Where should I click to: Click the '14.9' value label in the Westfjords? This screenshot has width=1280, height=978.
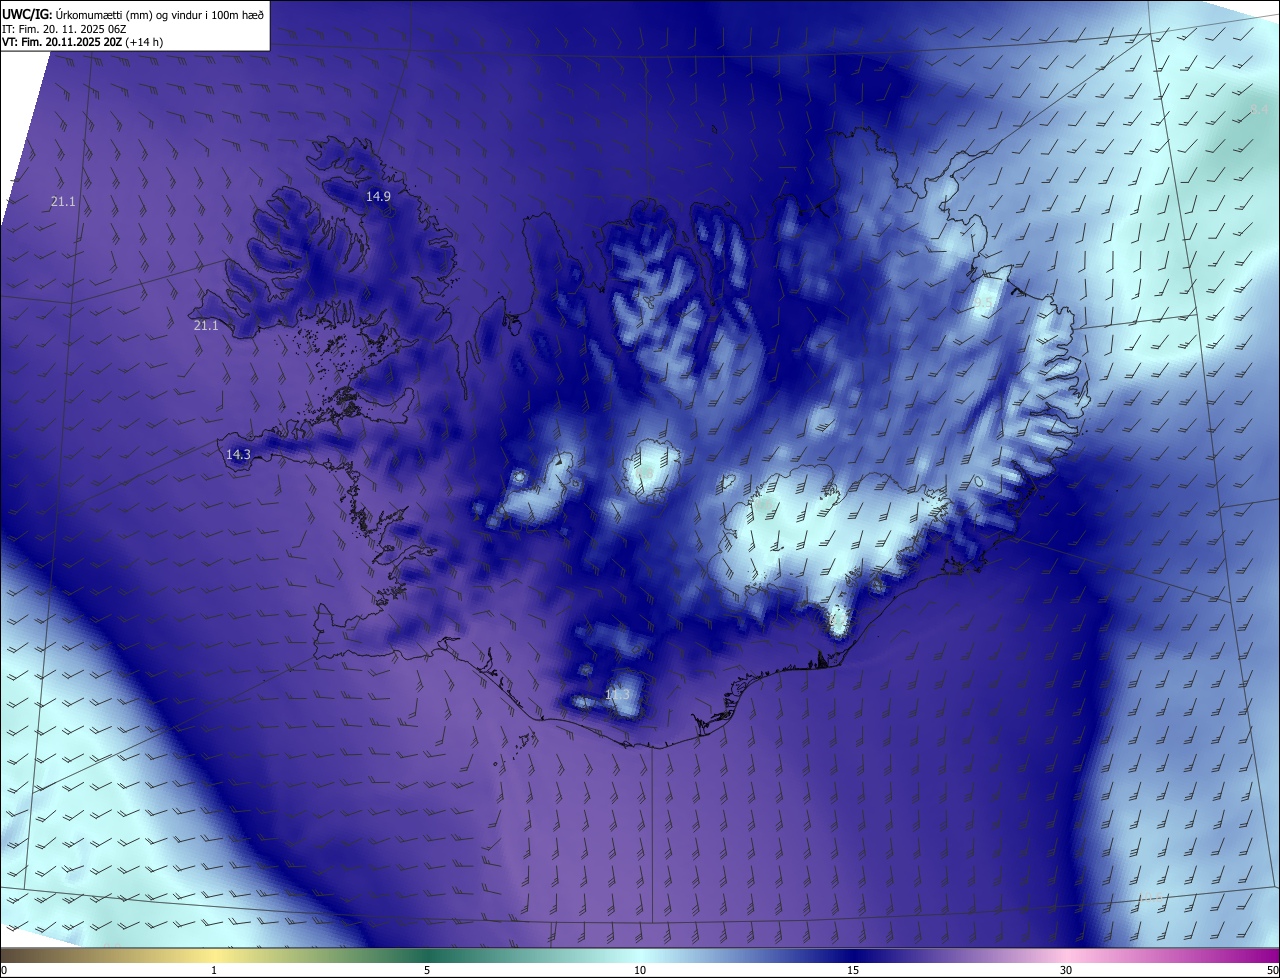tap(378, 197)
